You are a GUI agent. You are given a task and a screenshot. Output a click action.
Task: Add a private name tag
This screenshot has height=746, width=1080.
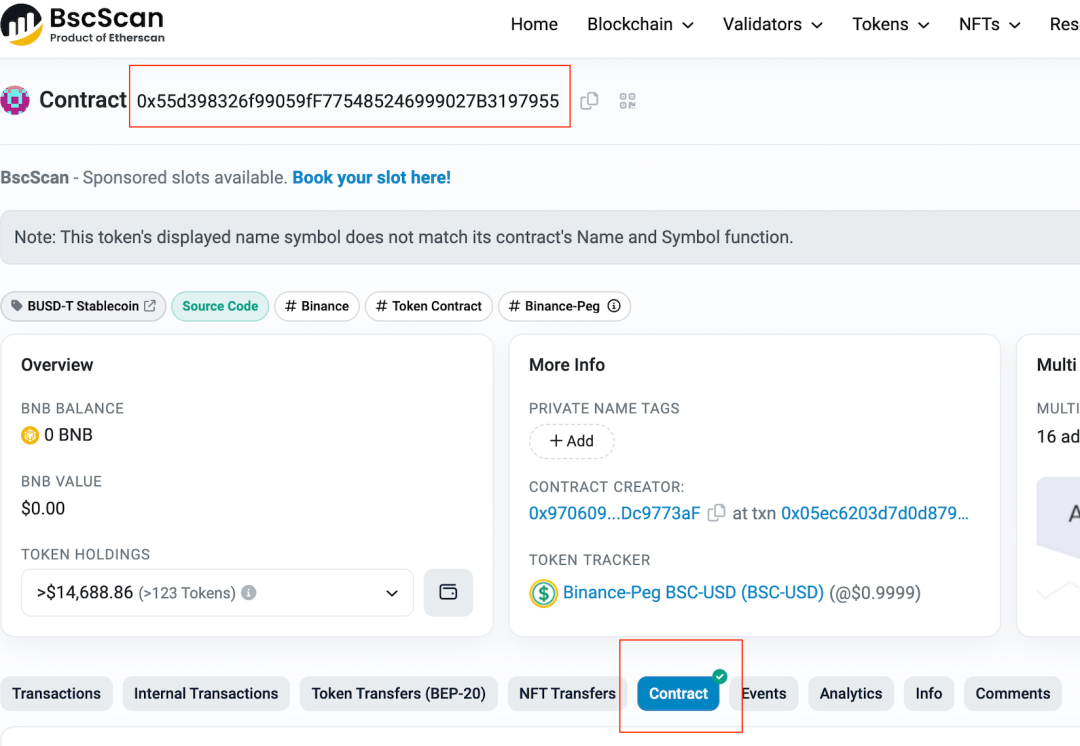pos(571,441)
